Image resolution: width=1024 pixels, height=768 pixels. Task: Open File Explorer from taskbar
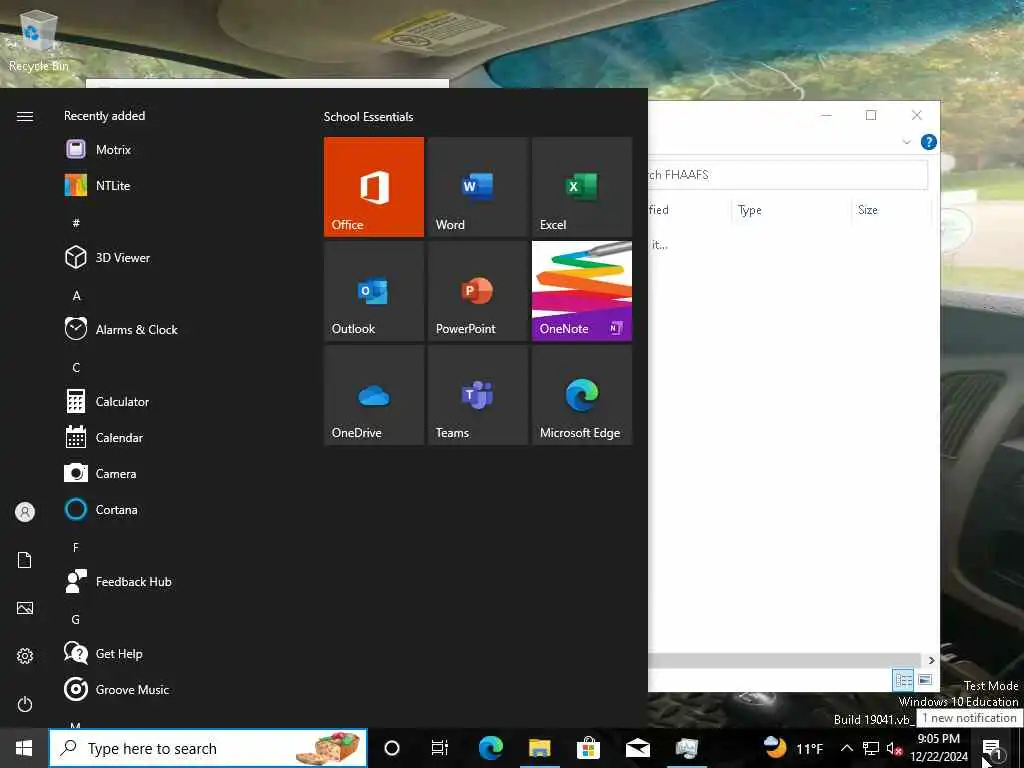539,748
